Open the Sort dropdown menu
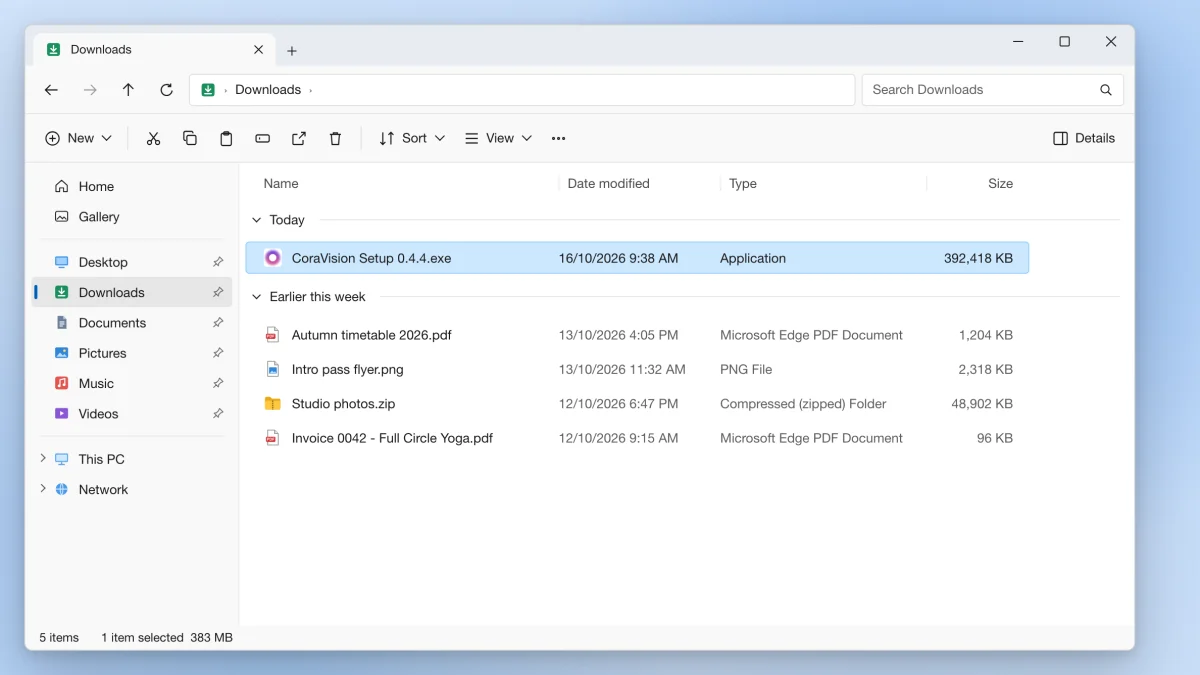The image size is (1200, 675). [x=412, y=138]
